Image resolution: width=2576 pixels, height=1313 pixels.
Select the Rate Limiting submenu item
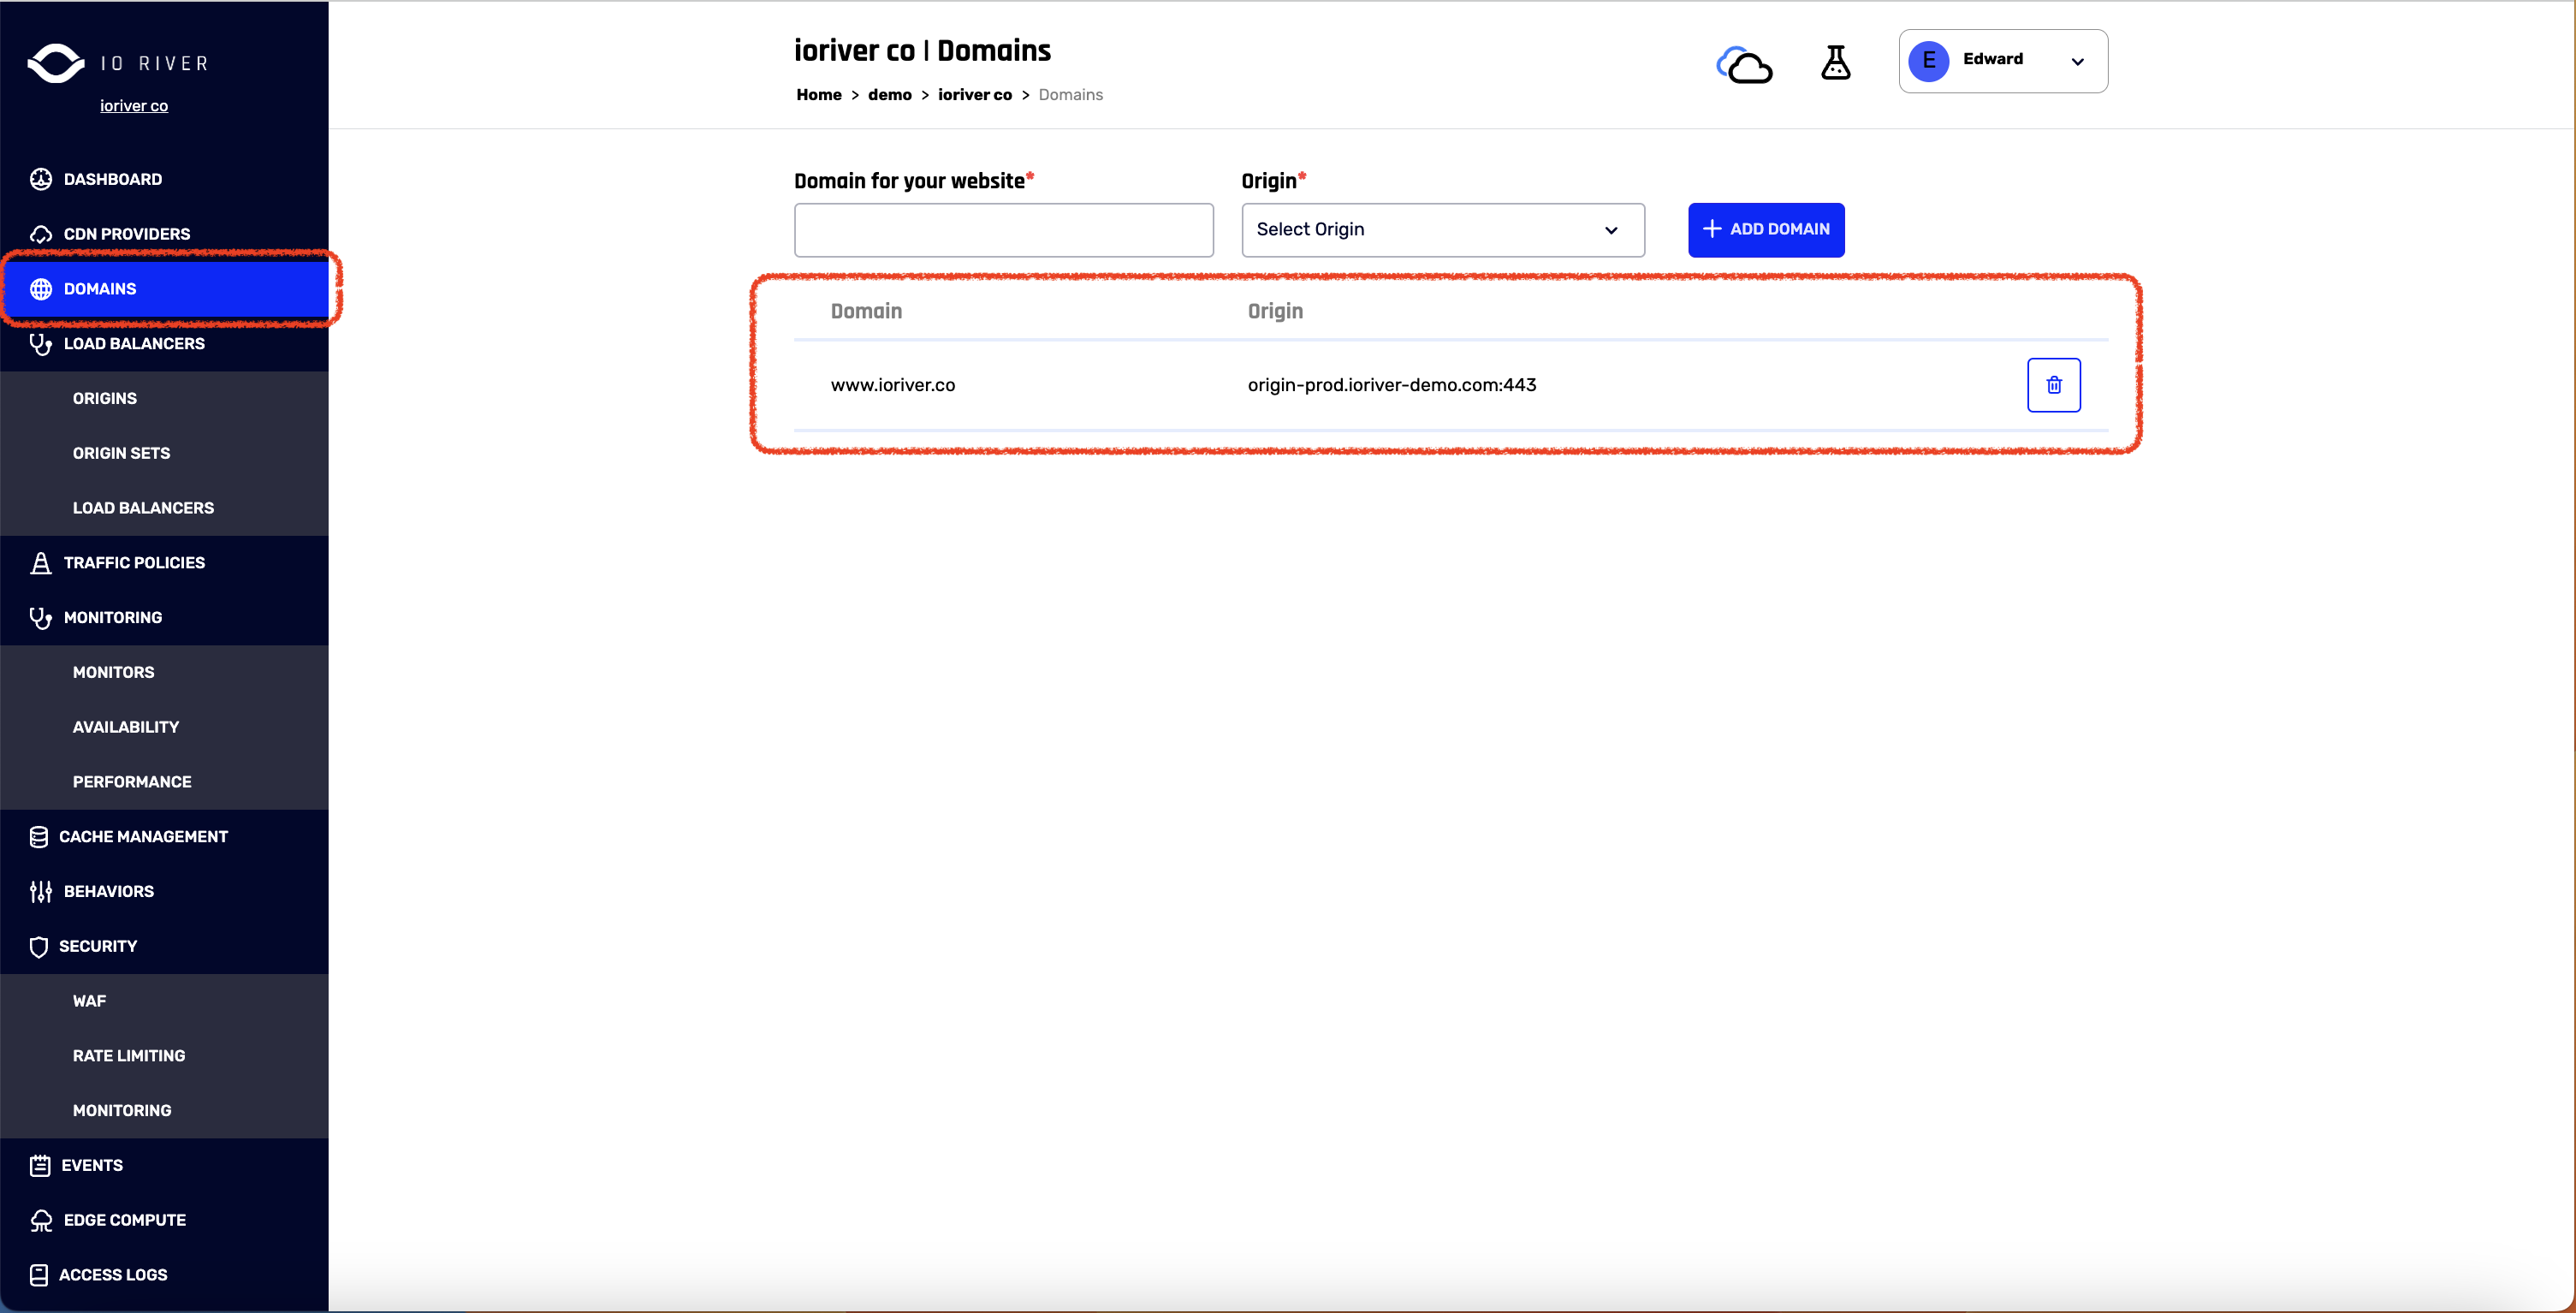click(129, 1055)
